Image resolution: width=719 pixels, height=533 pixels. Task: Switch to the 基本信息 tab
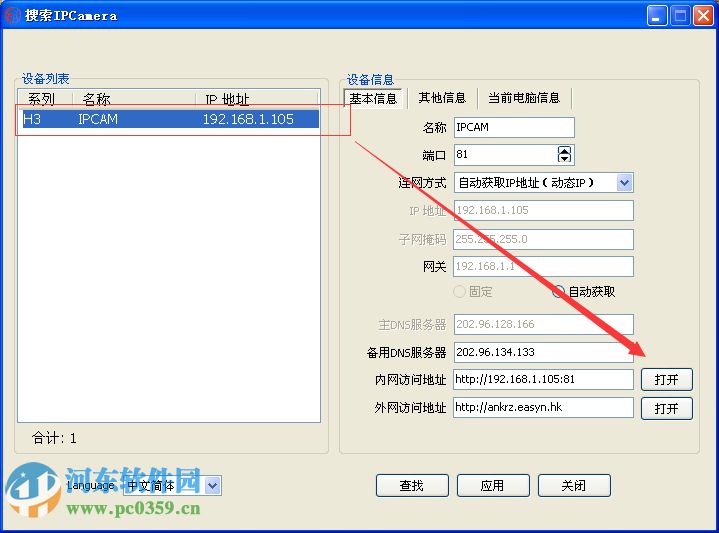click(373, 99)
